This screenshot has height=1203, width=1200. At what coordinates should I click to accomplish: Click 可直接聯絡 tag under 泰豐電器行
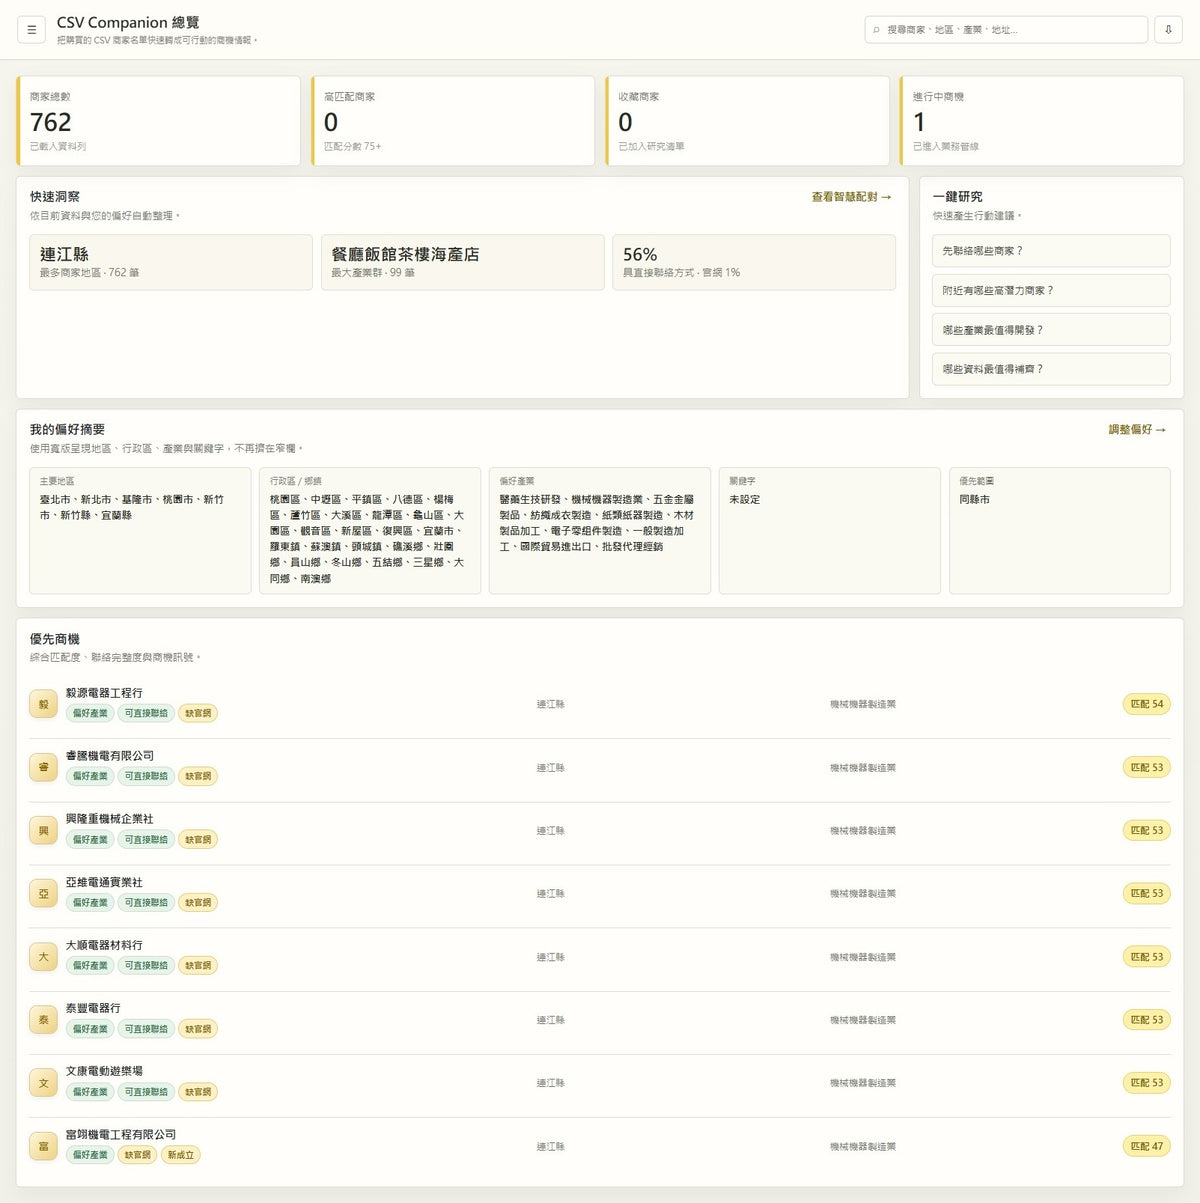coord(146,1029)
